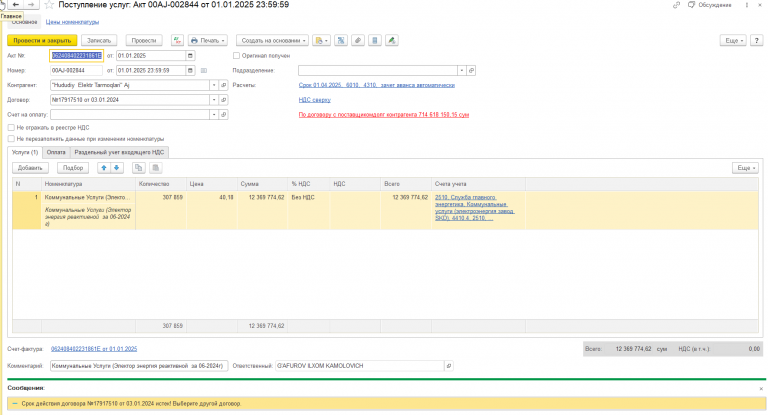
Task: Expand the Счет на оплату dropdown
Action: [214, 115]
